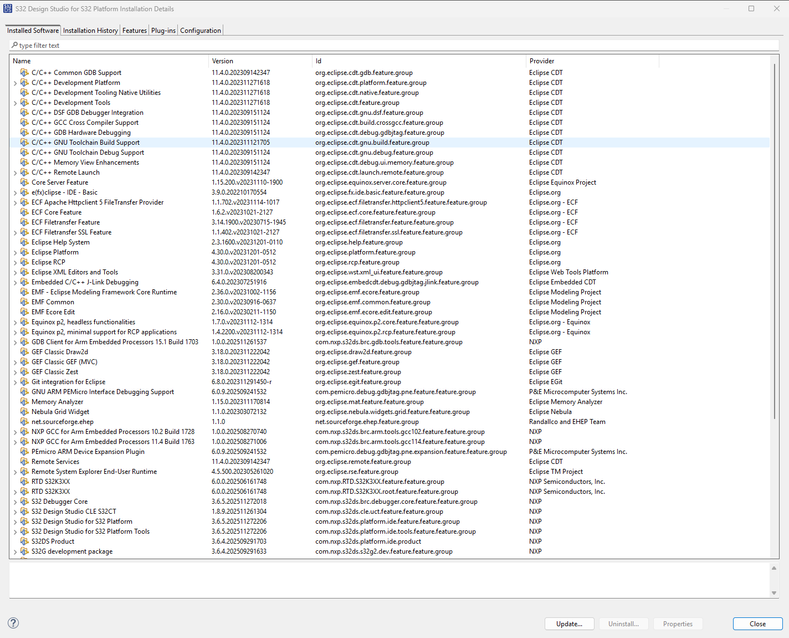The width and height of the screenshot is (789, 638).
Task: Expand ECF Apache Httpclient 5 FileTransfer Provider
Action: 15,203
